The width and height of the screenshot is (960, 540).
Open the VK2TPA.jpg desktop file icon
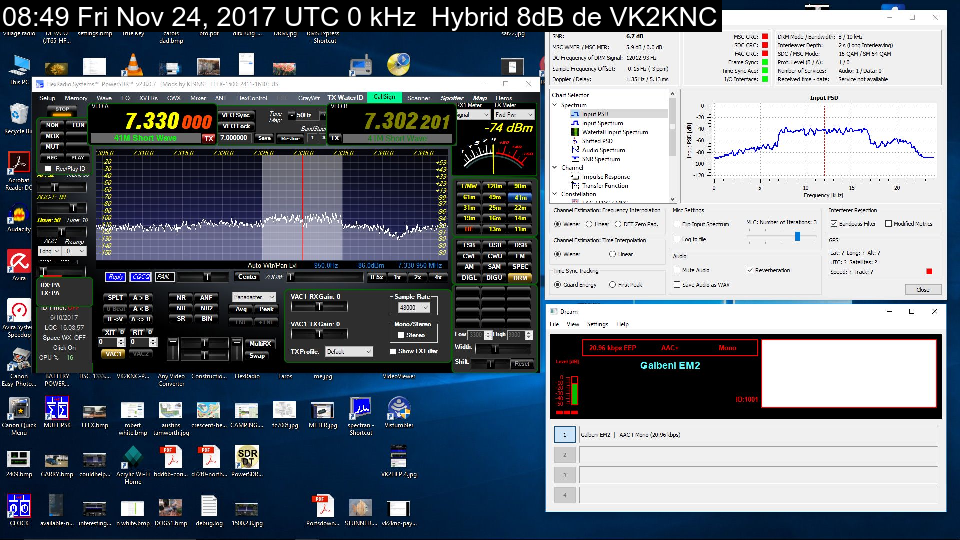[x=399, y=461]
